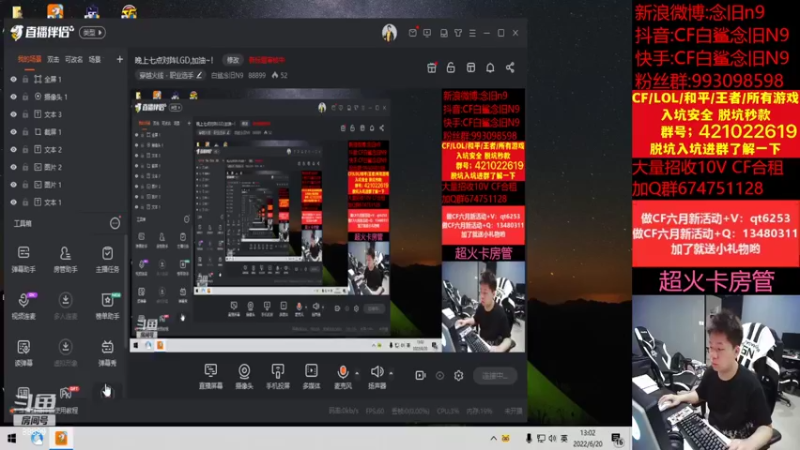This screenshot has height=450, width=800.
Task: Expand the microphone options arrow
Action: point(357,373)
